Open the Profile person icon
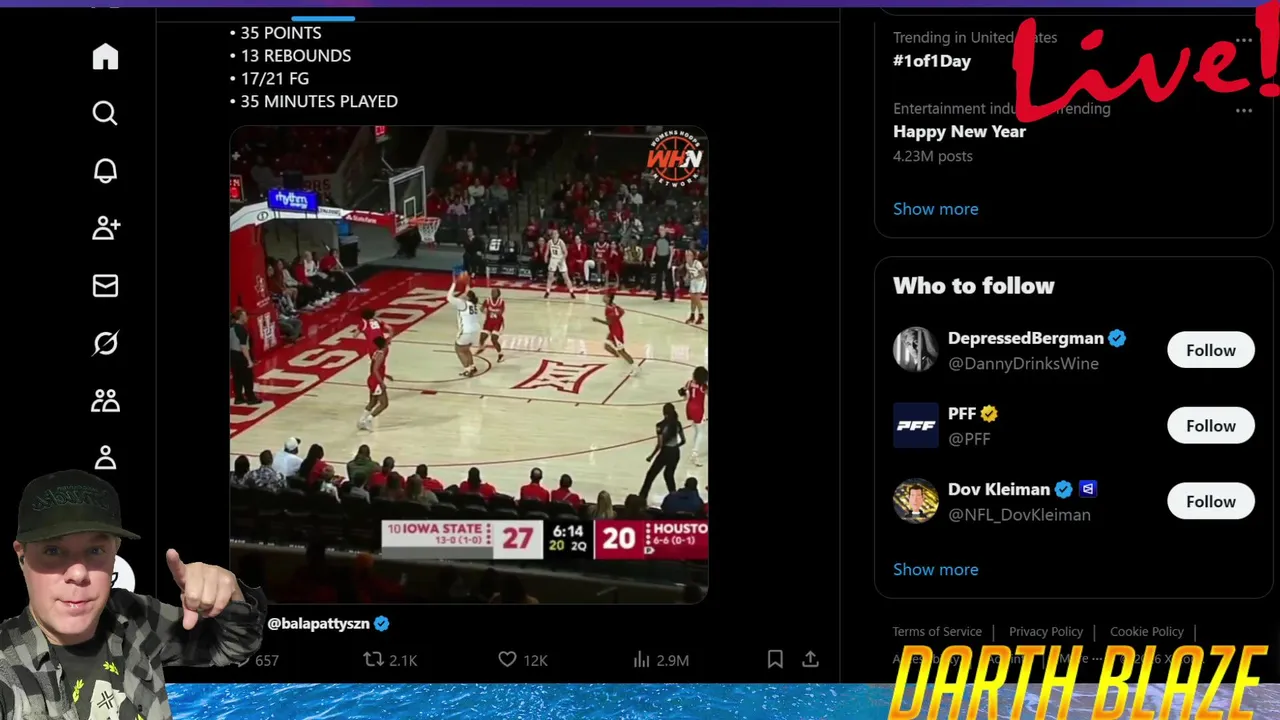 (105, 458)
